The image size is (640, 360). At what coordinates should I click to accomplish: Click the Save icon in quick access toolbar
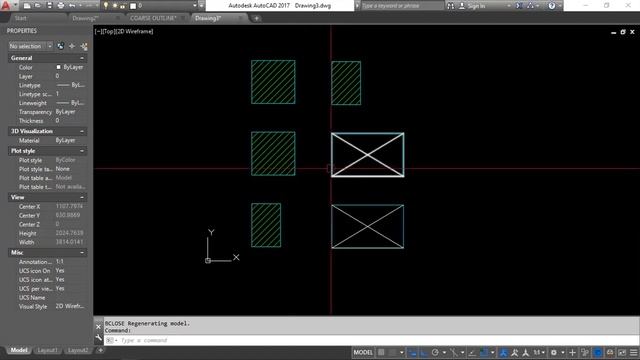[49, 6]
